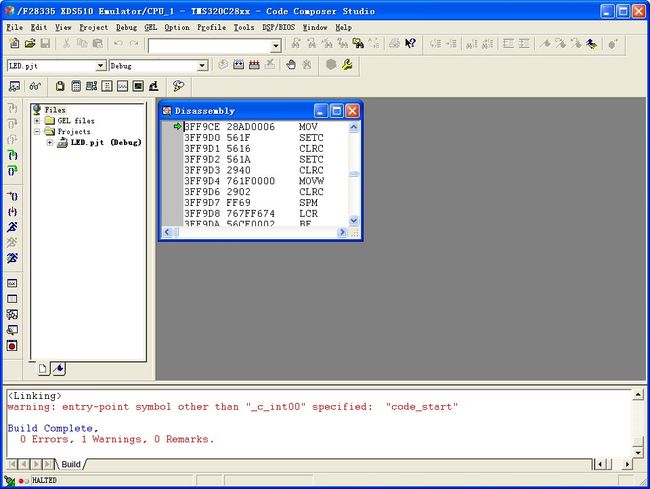
Task: Expand the GEL files folder
Action: click(37, 121)
